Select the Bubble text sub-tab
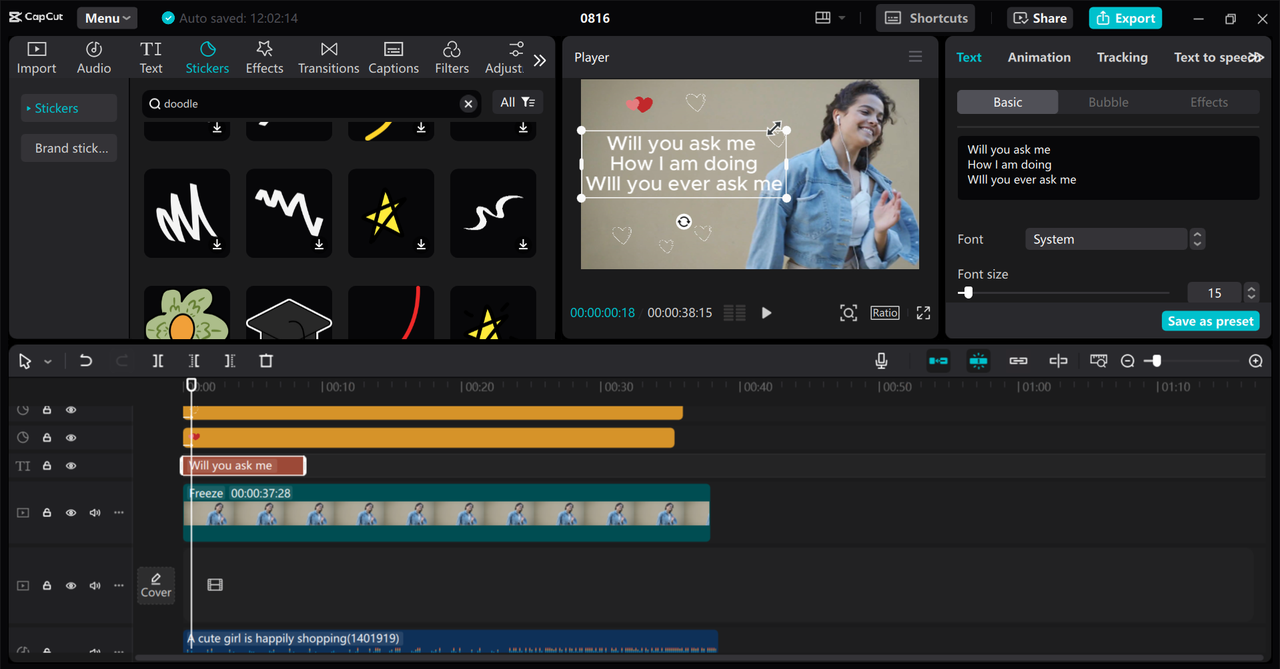The width and height of the screenshot is (1280, 669). coord(1108,102)
